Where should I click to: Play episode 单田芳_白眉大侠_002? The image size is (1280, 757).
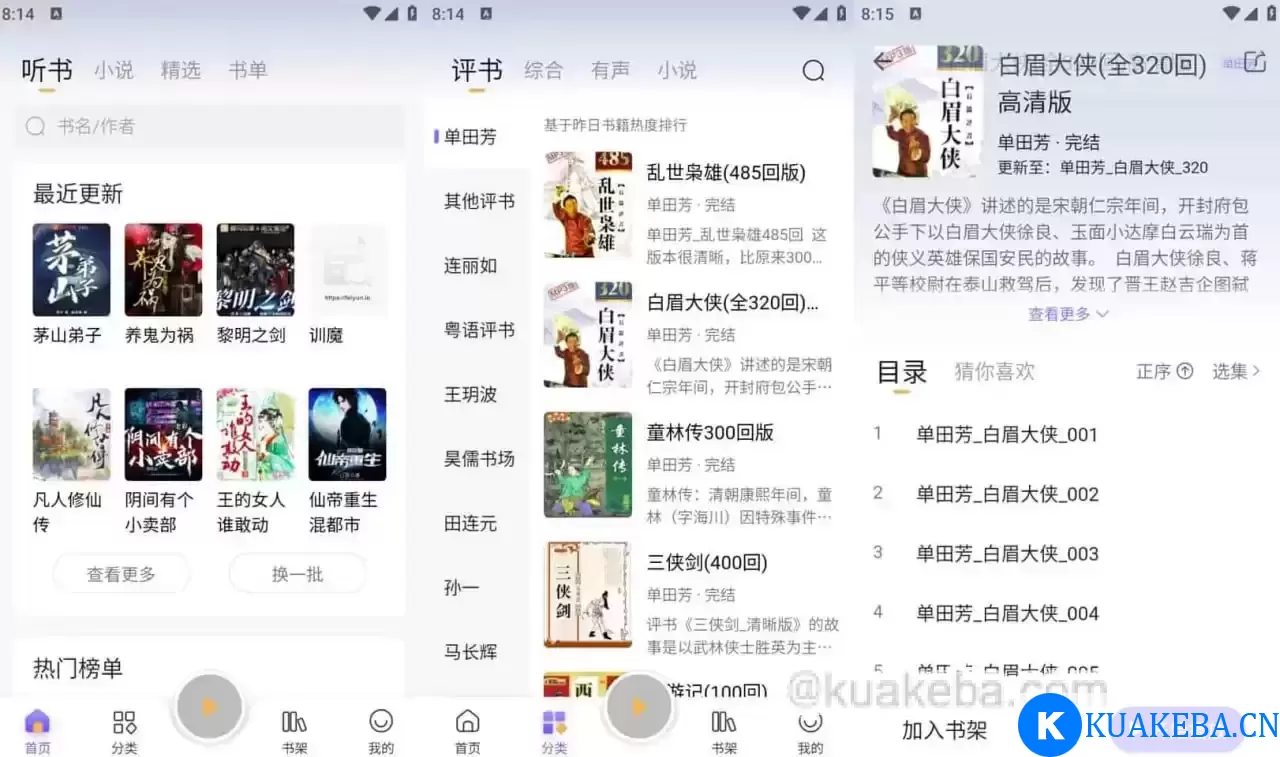point(1007,494)
